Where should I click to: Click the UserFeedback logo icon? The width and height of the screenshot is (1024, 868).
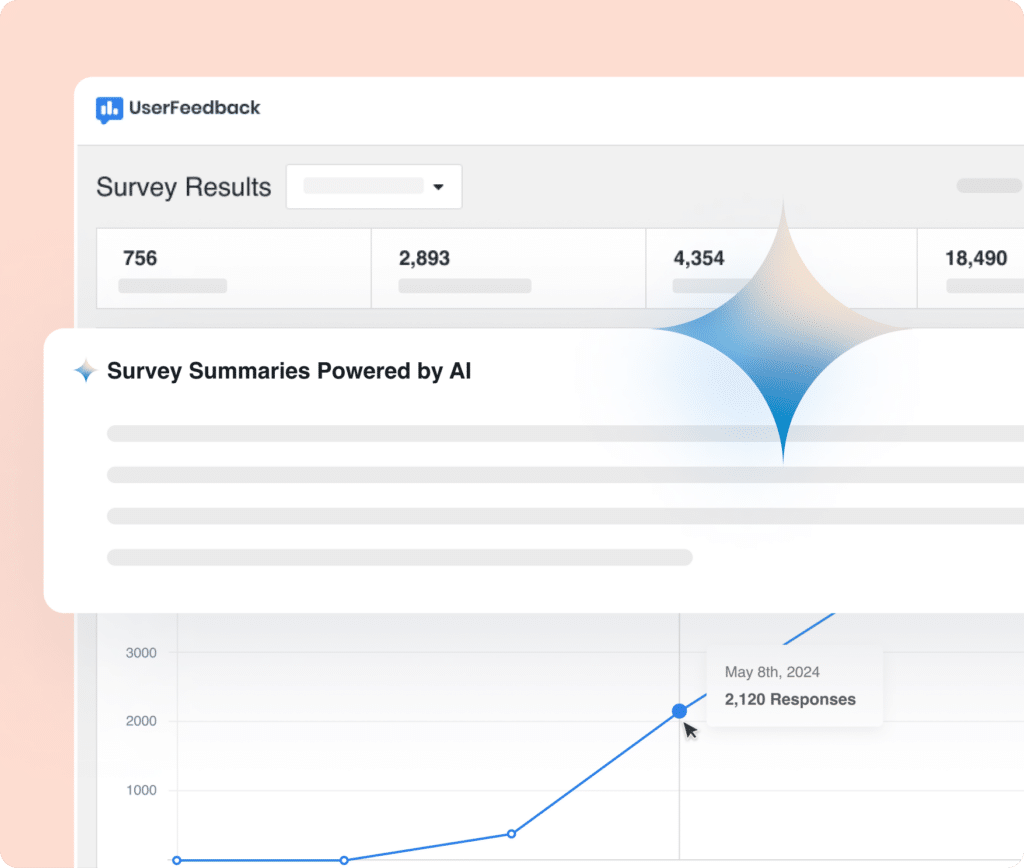[x=109, y=110]
